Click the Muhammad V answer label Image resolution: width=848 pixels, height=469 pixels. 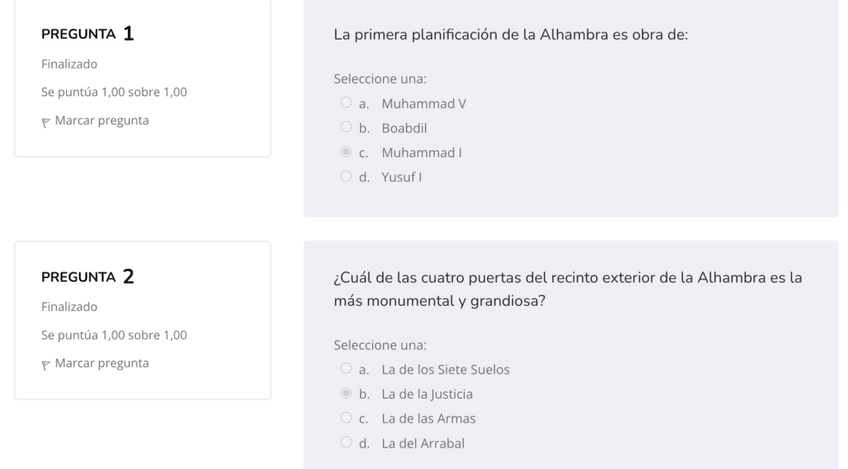click(424, 104)
